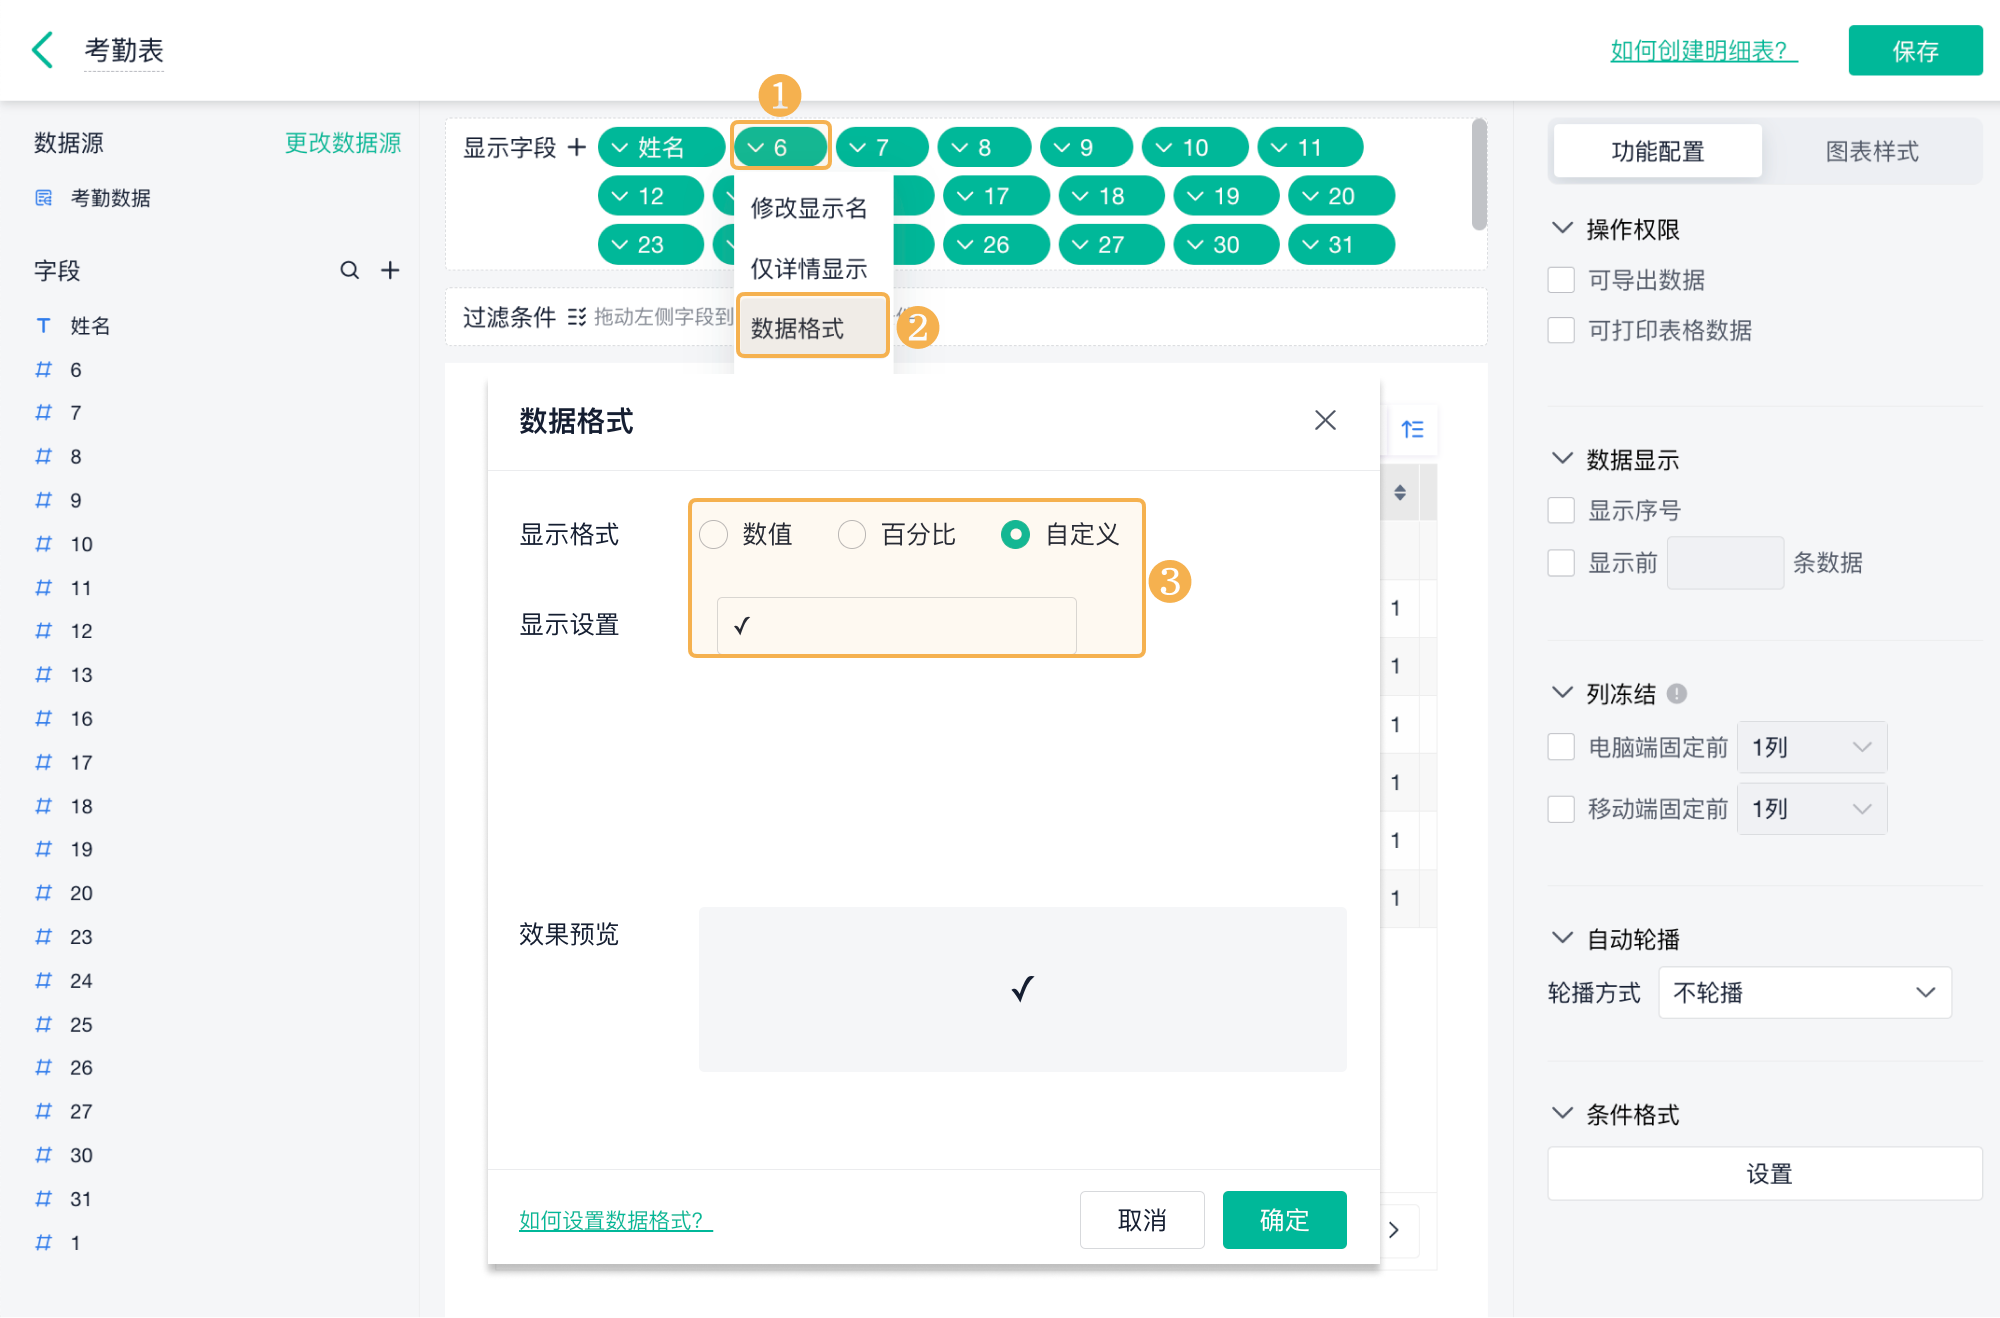The width and height of the screenshot is (2000, 1318).
Task: Open dropdown of field chip 姓名
Action: [620, 148]
